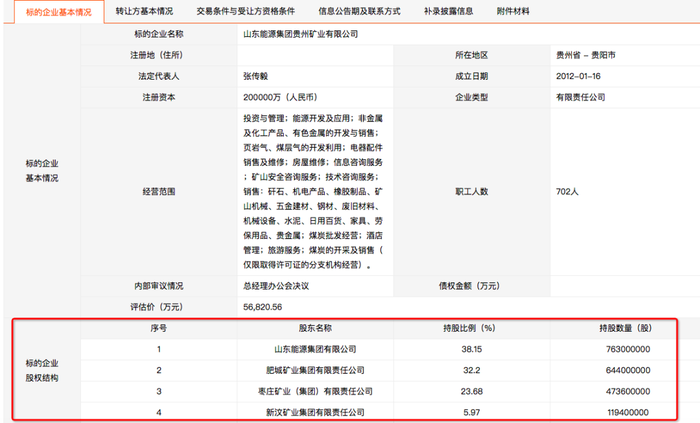Click the business scope description text

tap(313, 191)
